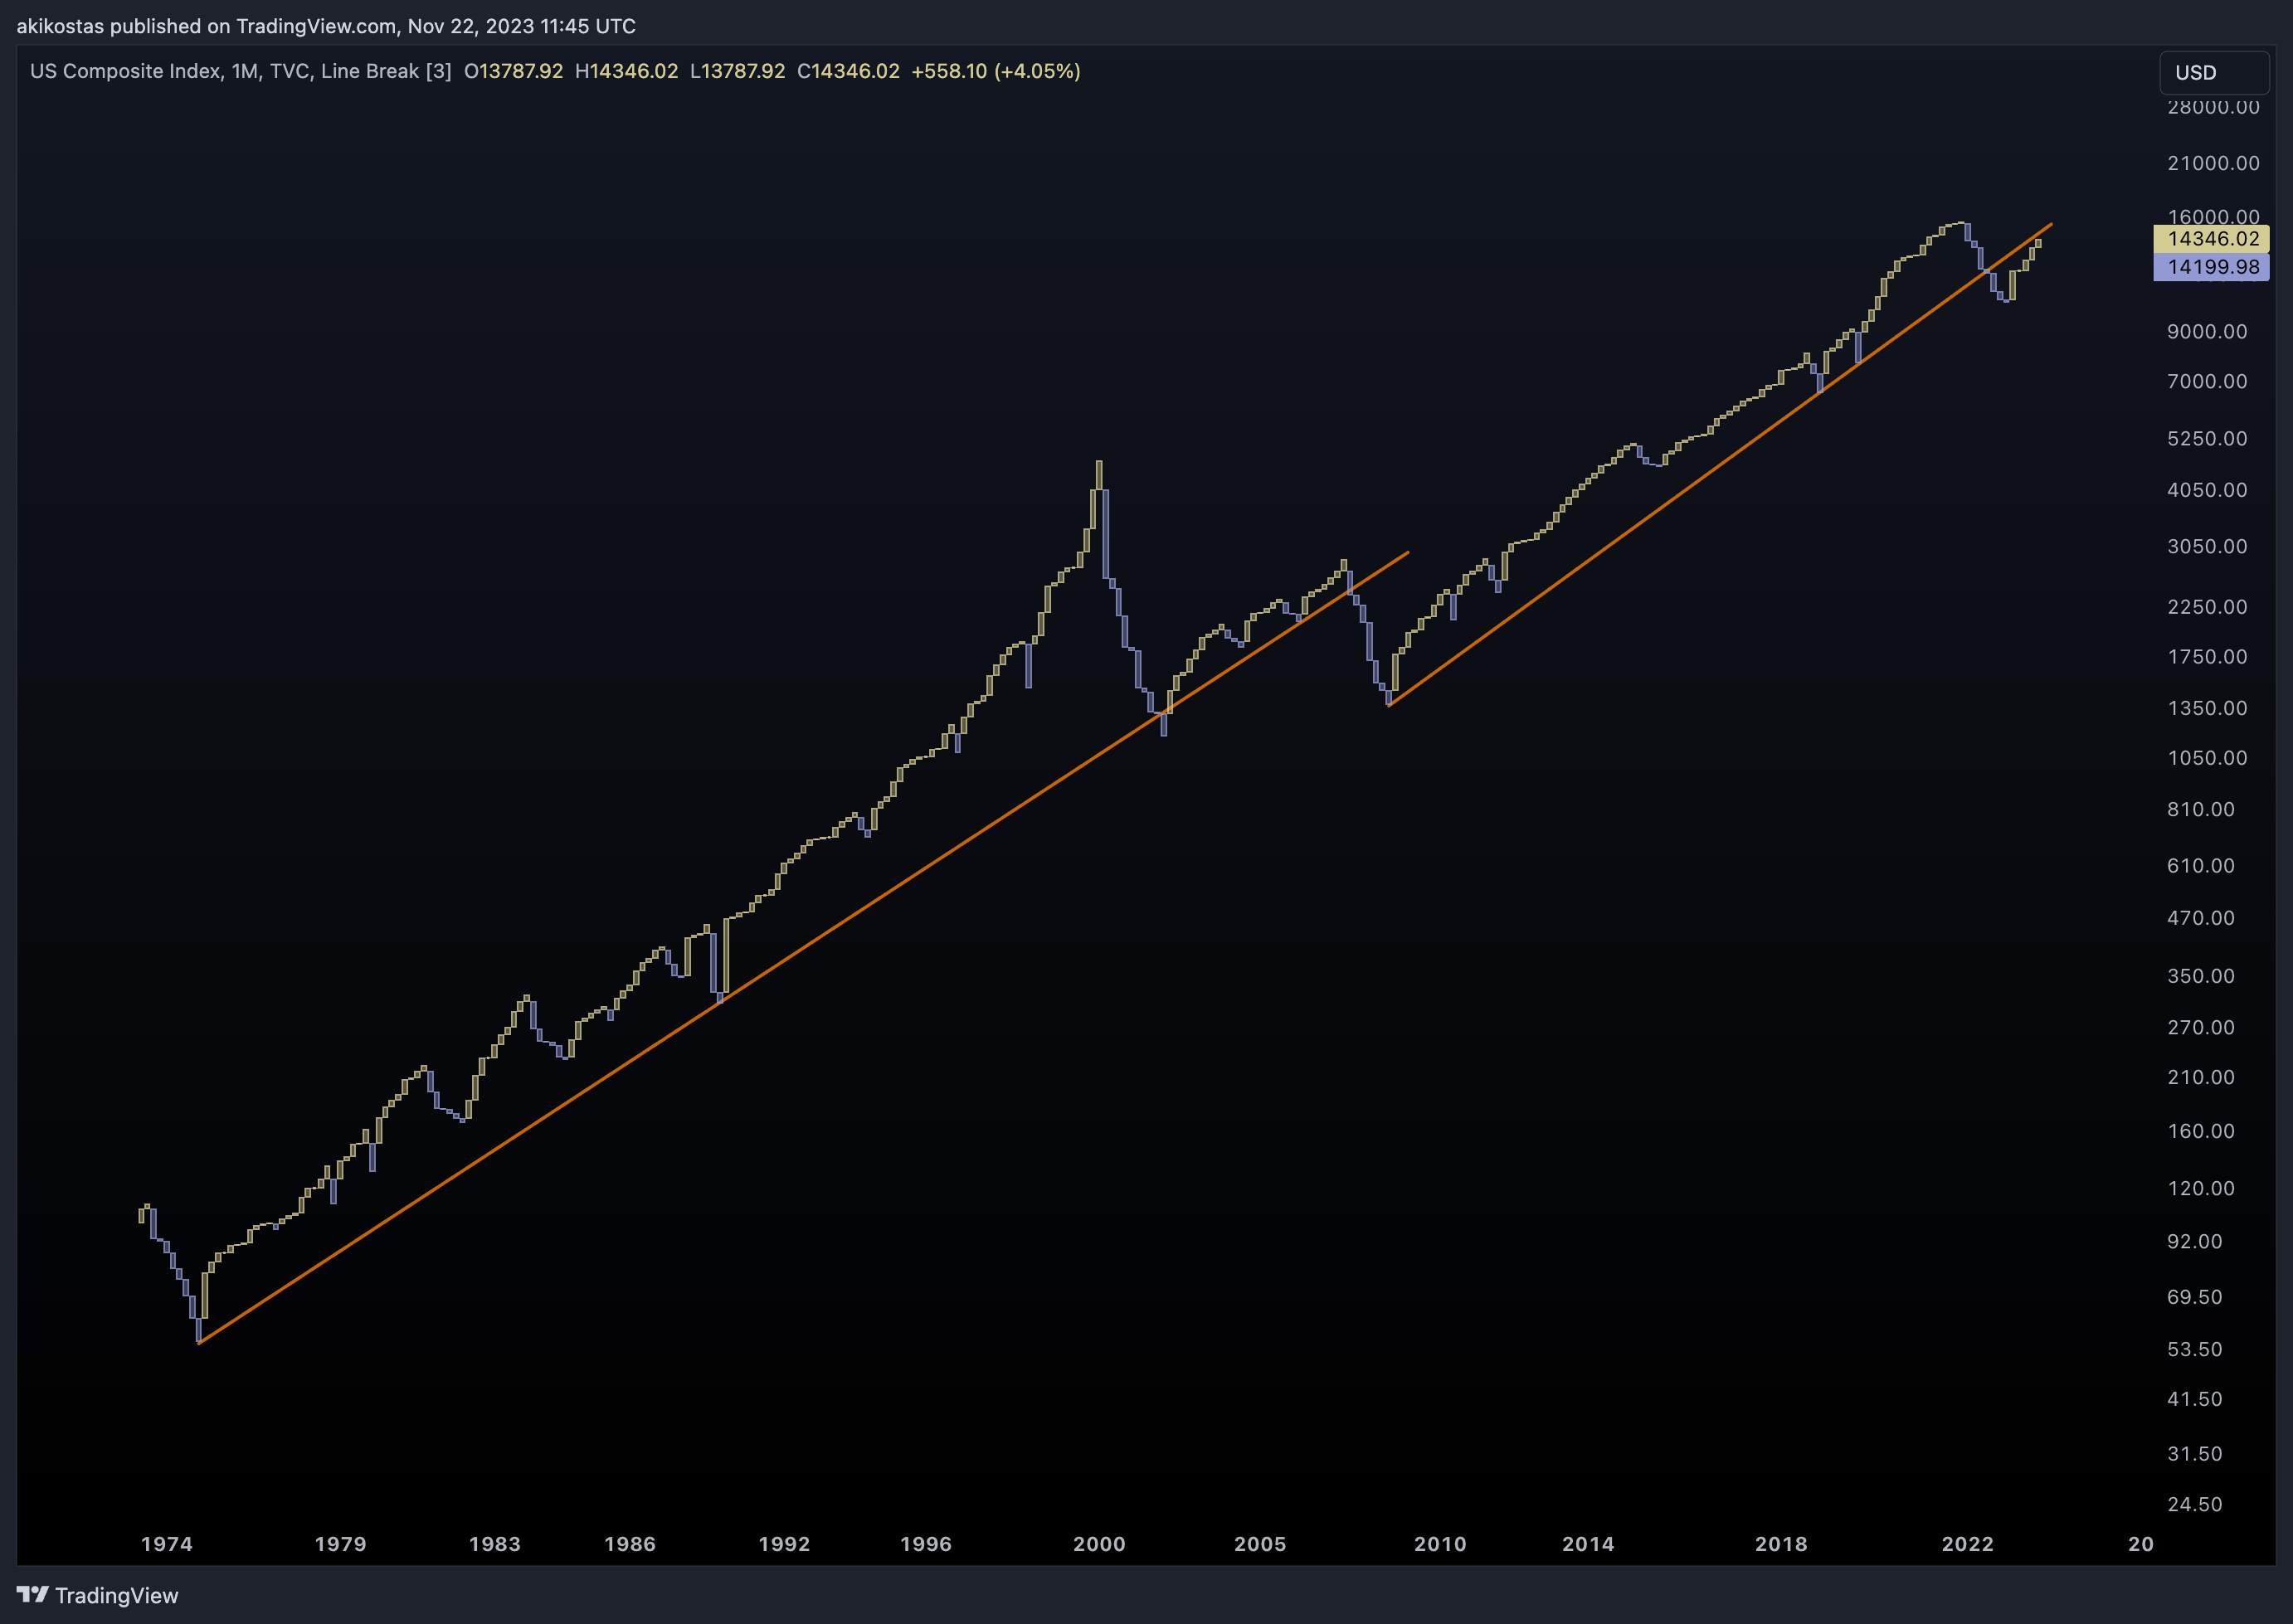Click the 2000 time axis label
2293x1624 pixels.
click(1100, 1543)
